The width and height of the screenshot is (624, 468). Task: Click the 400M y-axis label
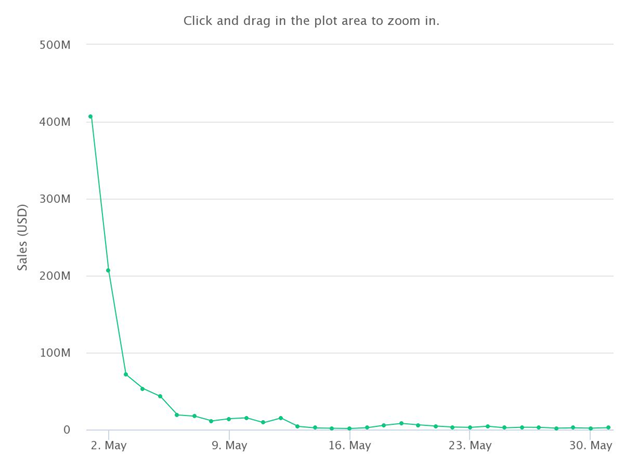click(55, 122)
